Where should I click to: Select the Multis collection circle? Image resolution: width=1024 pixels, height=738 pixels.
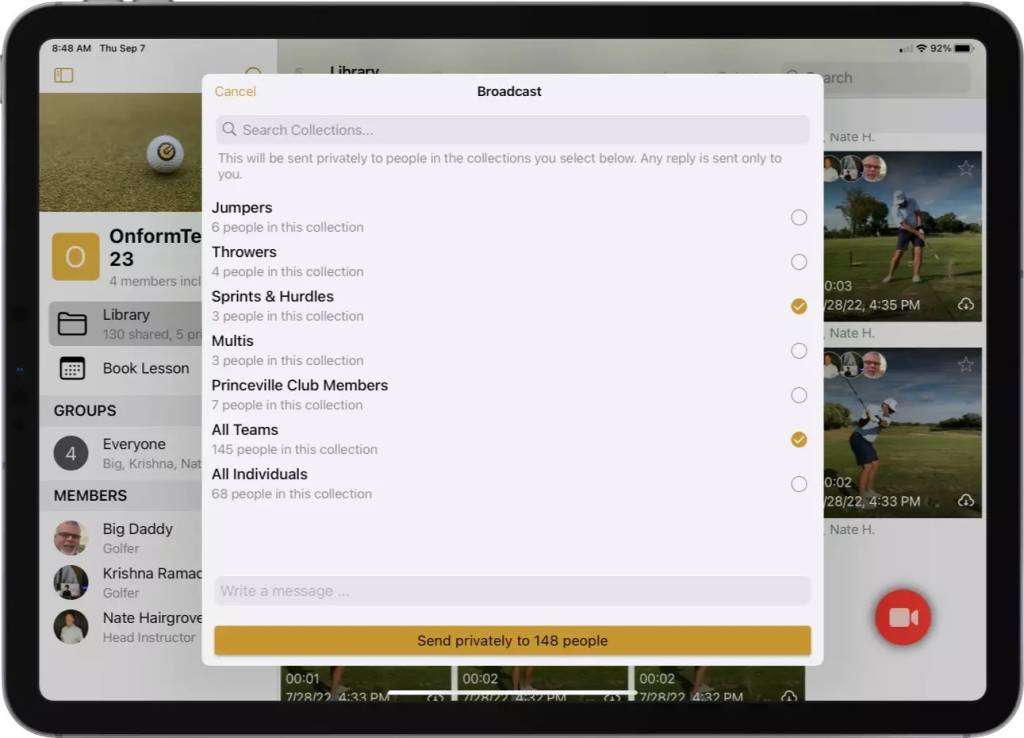pos(799,351)
